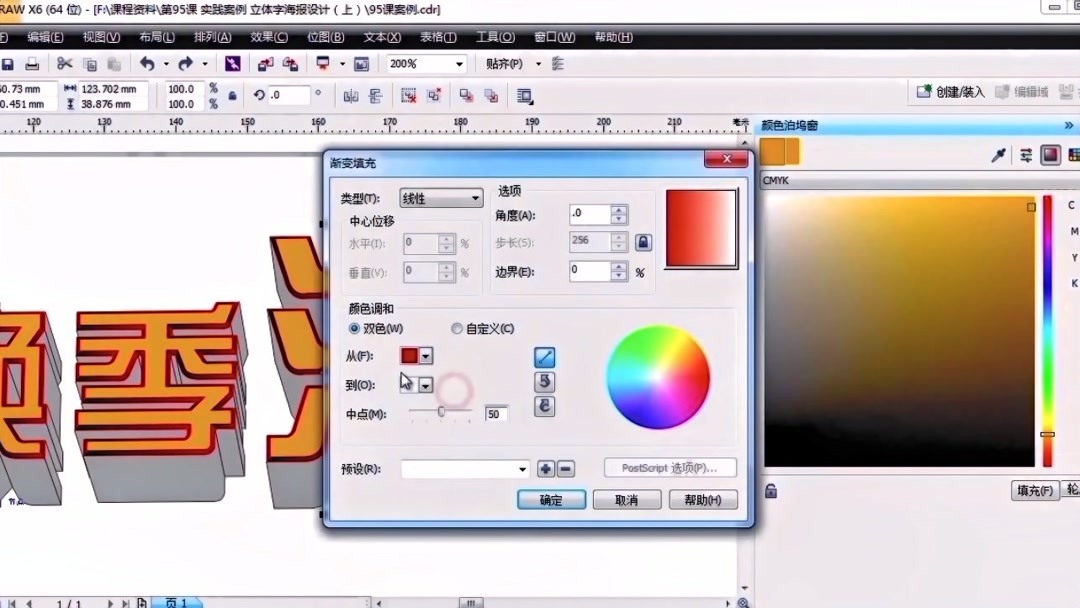Click the counterclockwise gradient rotation icon
Viewport: 1080px width, 608px height.
pos(543,381)
